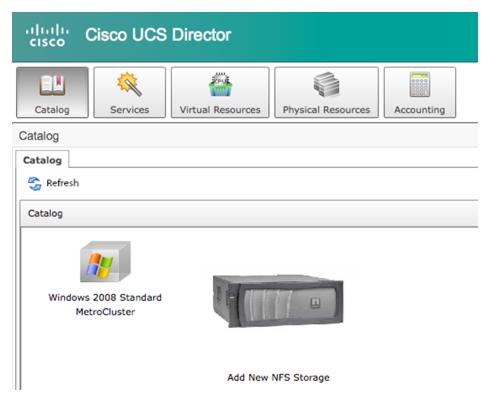Open the Virtual Resources CPU icon menu
This screenshot has height=403, width=491.
[220, 92]
